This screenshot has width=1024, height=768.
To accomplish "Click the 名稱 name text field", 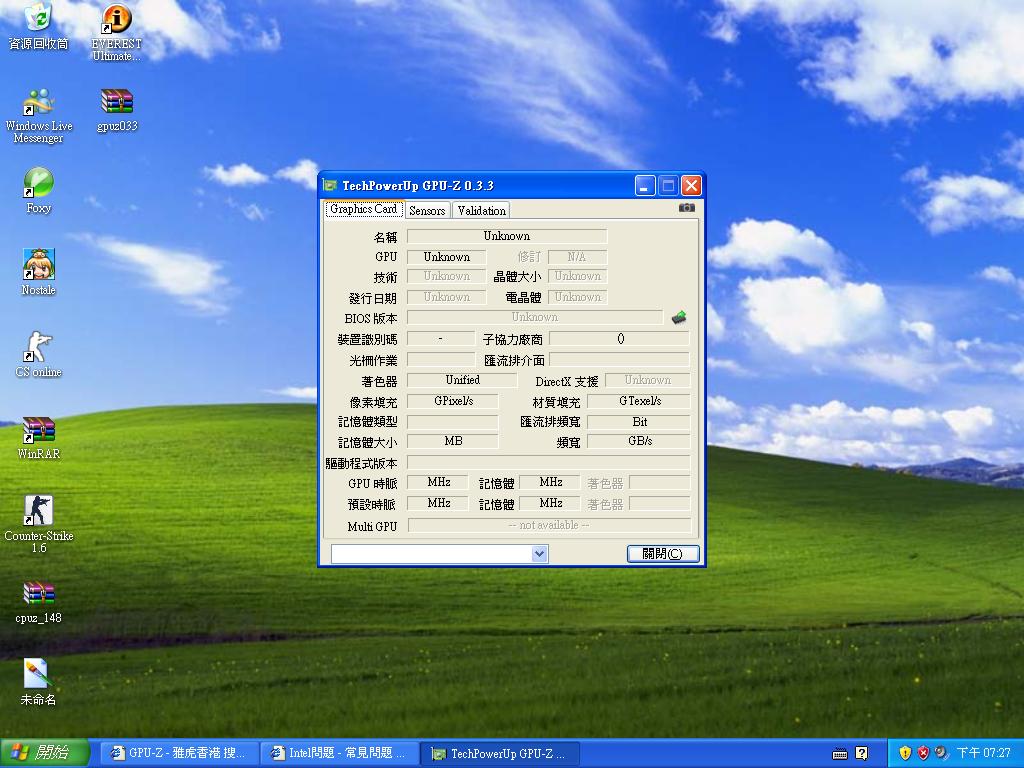I will coord(506,236).
